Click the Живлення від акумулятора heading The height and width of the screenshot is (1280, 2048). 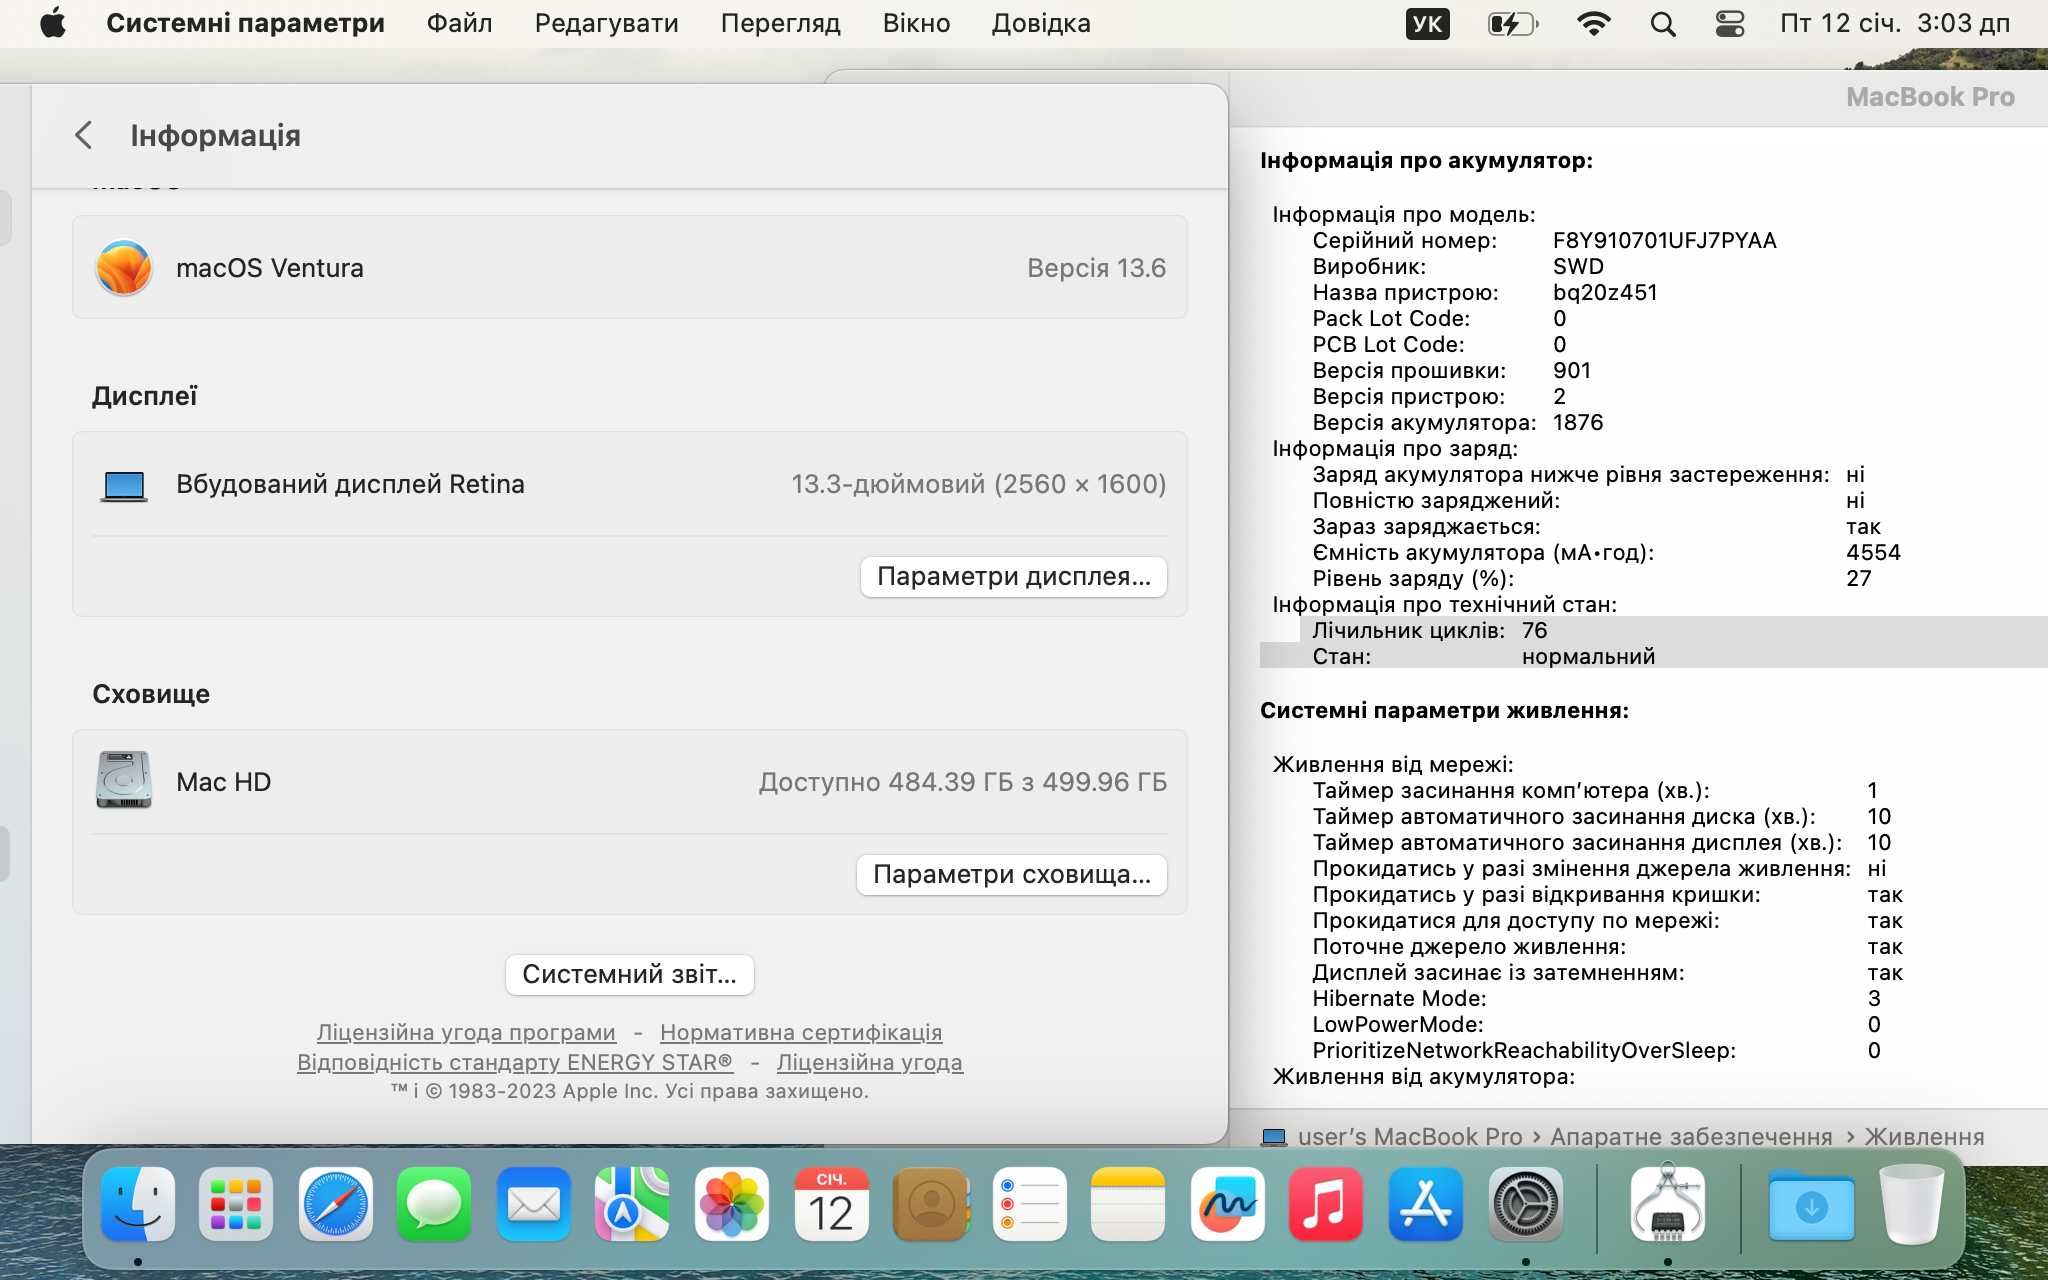point(1423,1076)
